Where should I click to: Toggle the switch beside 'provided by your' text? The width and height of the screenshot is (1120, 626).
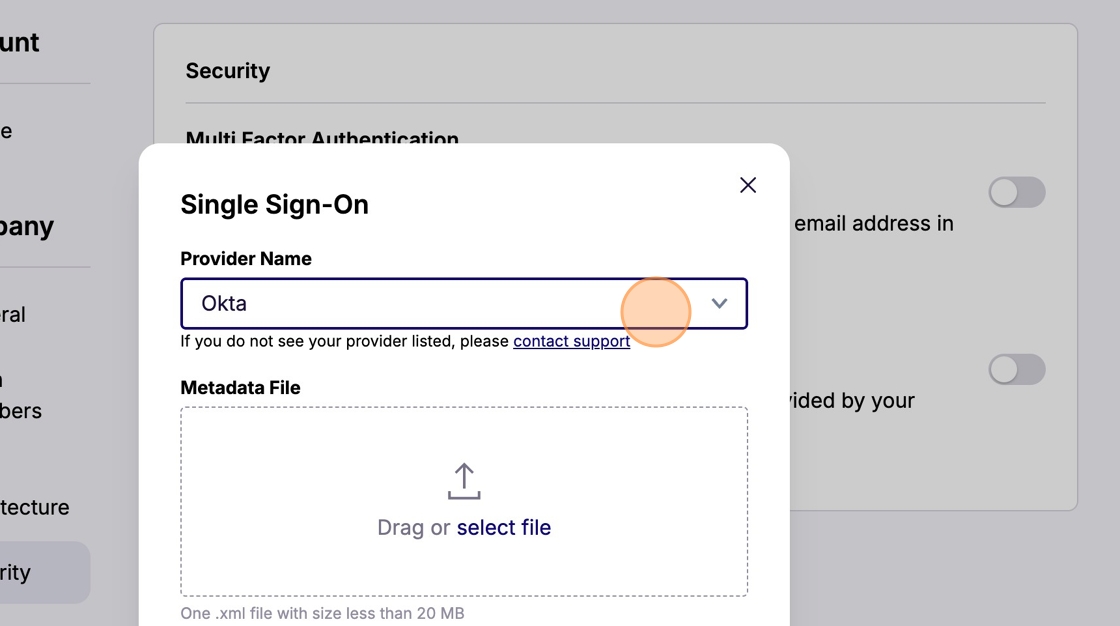click(x=1016, y=369)
